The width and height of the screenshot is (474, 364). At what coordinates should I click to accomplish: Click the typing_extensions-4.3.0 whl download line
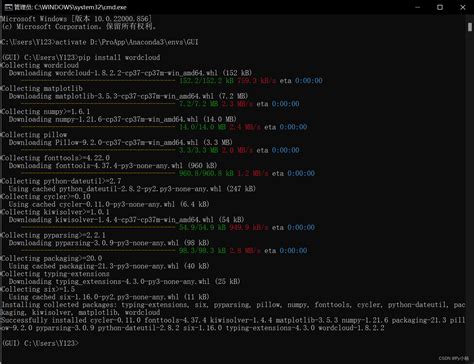click(x=125, y=281)
